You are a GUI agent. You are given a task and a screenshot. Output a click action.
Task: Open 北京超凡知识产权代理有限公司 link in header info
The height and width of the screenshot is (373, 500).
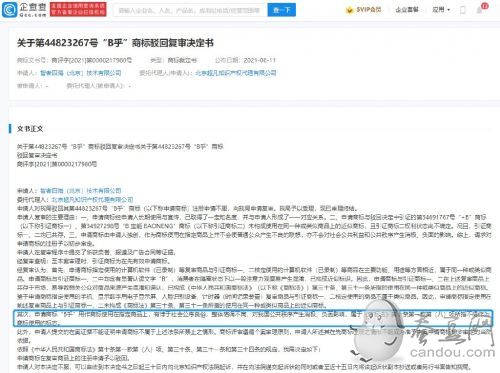(x=236, y=73)
